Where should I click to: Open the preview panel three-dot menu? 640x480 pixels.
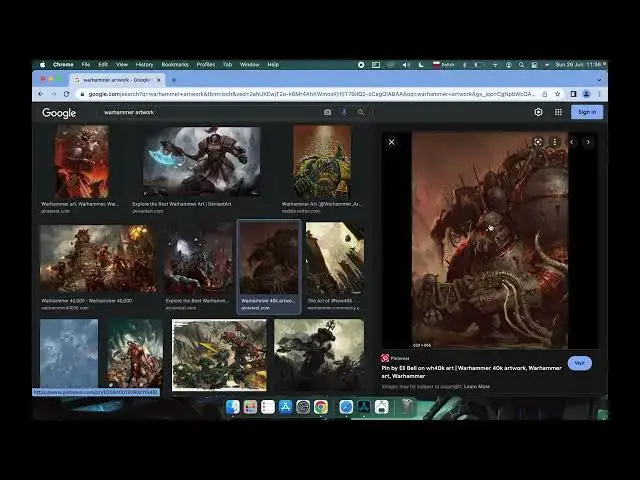point(555,142)
